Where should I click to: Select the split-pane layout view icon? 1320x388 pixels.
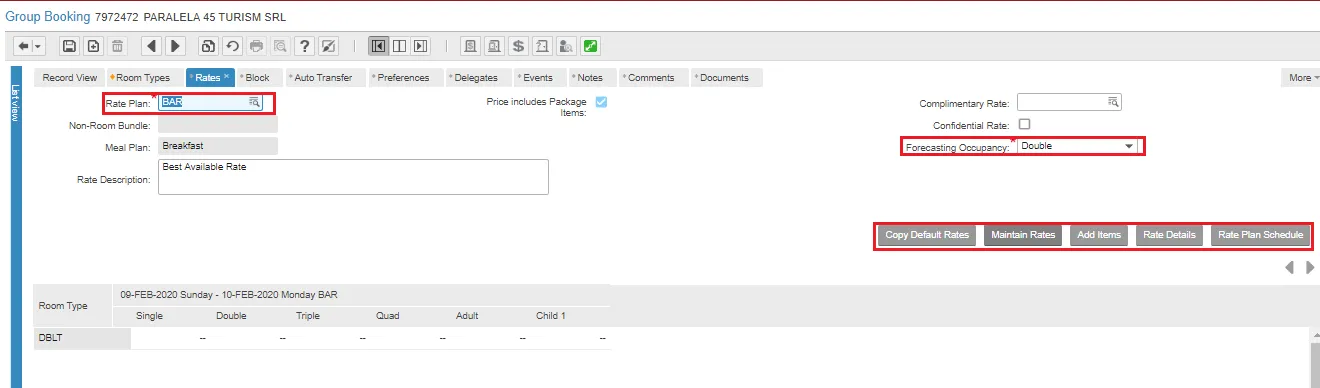[x=400, y=46]
